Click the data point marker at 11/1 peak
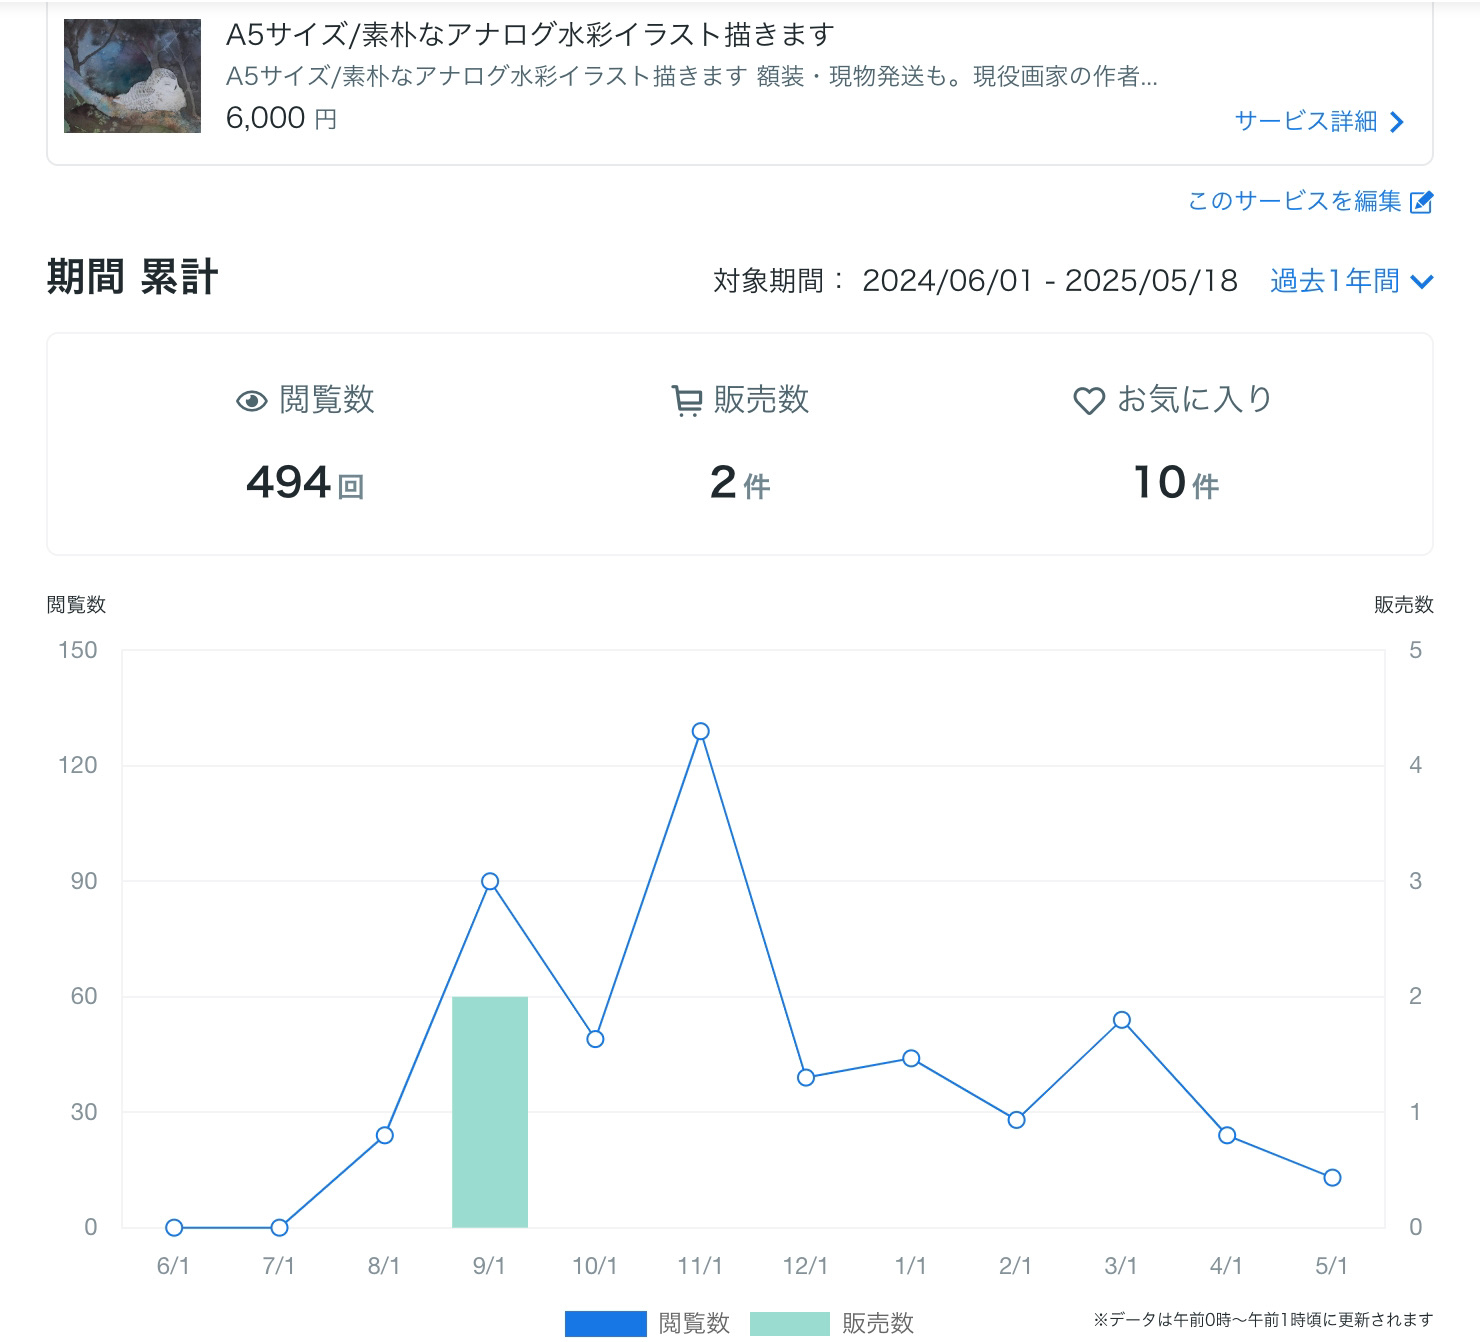 [x=700, y=732]
